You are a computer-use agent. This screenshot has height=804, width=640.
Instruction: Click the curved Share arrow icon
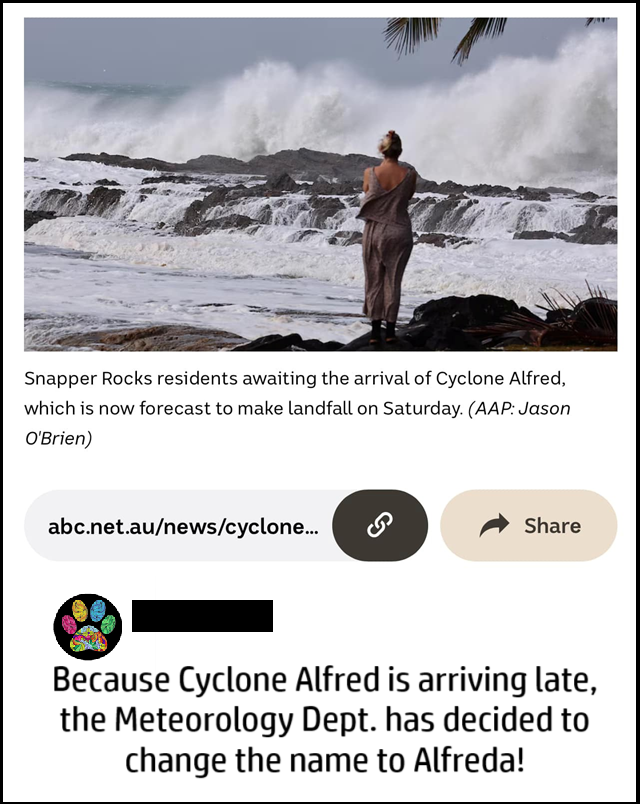[494, 525]
